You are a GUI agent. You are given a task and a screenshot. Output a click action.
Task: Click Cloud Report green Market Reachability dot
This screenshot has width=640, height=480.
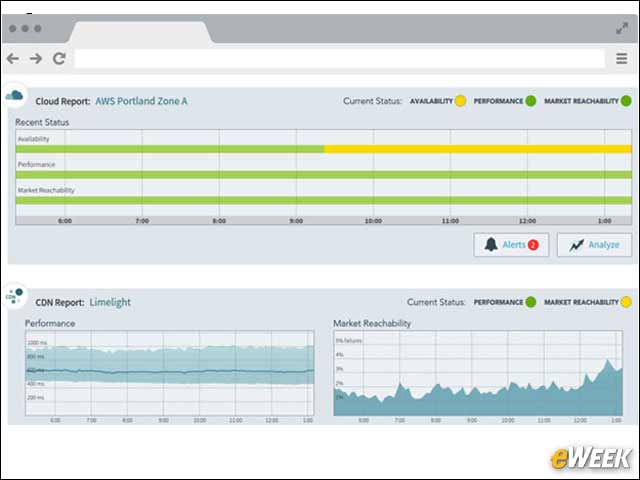click(x=626, y=101)
